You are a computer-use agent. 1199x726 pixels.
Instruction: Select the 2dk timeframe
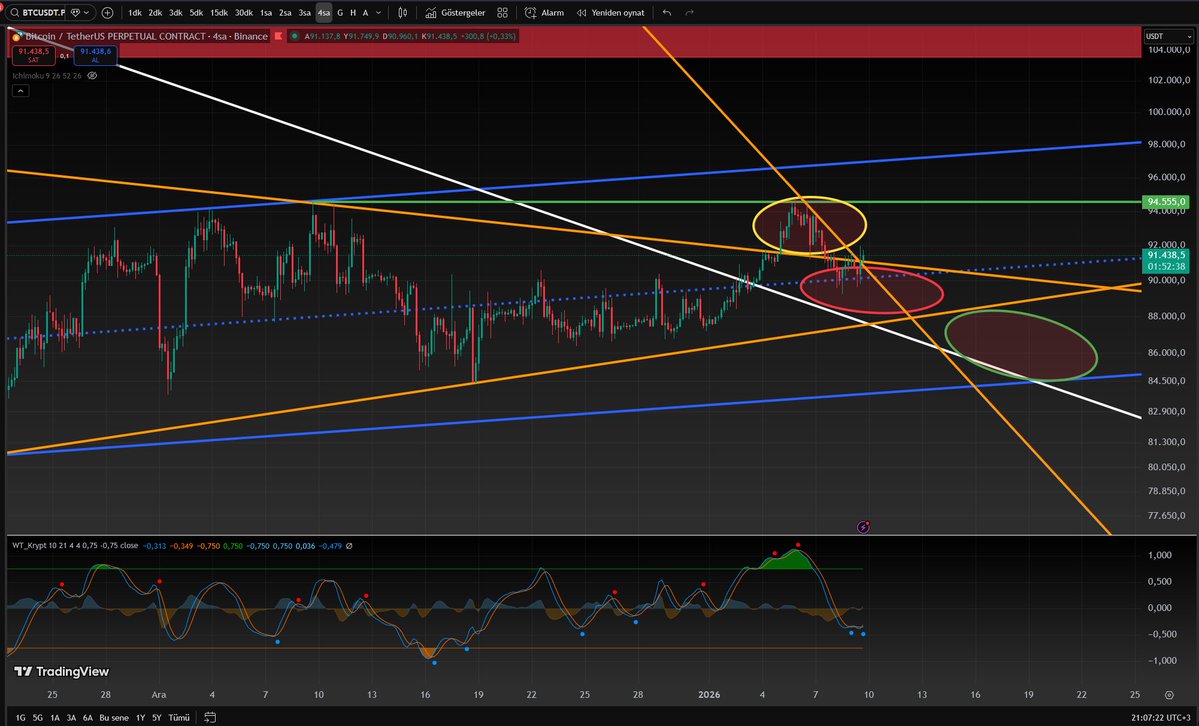pos(155,13)
